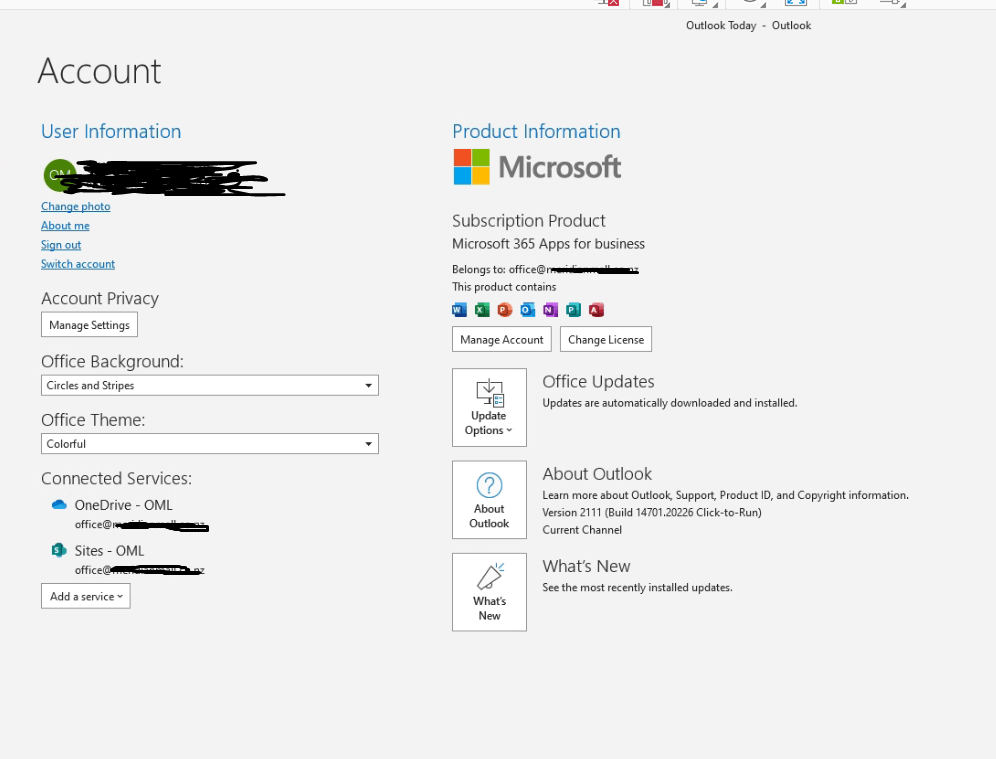Viewport: 996px width, 759px height.
Task: Click the Excel app icon
Action: 482,310
